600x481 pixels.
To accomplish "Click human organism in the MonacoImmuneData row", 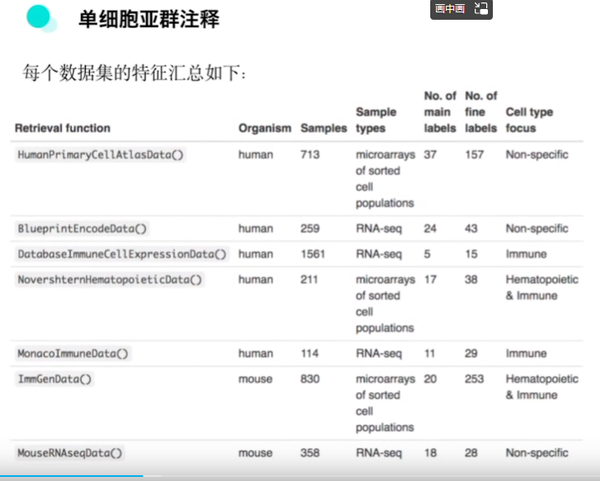I will click(x=256, y=353).
